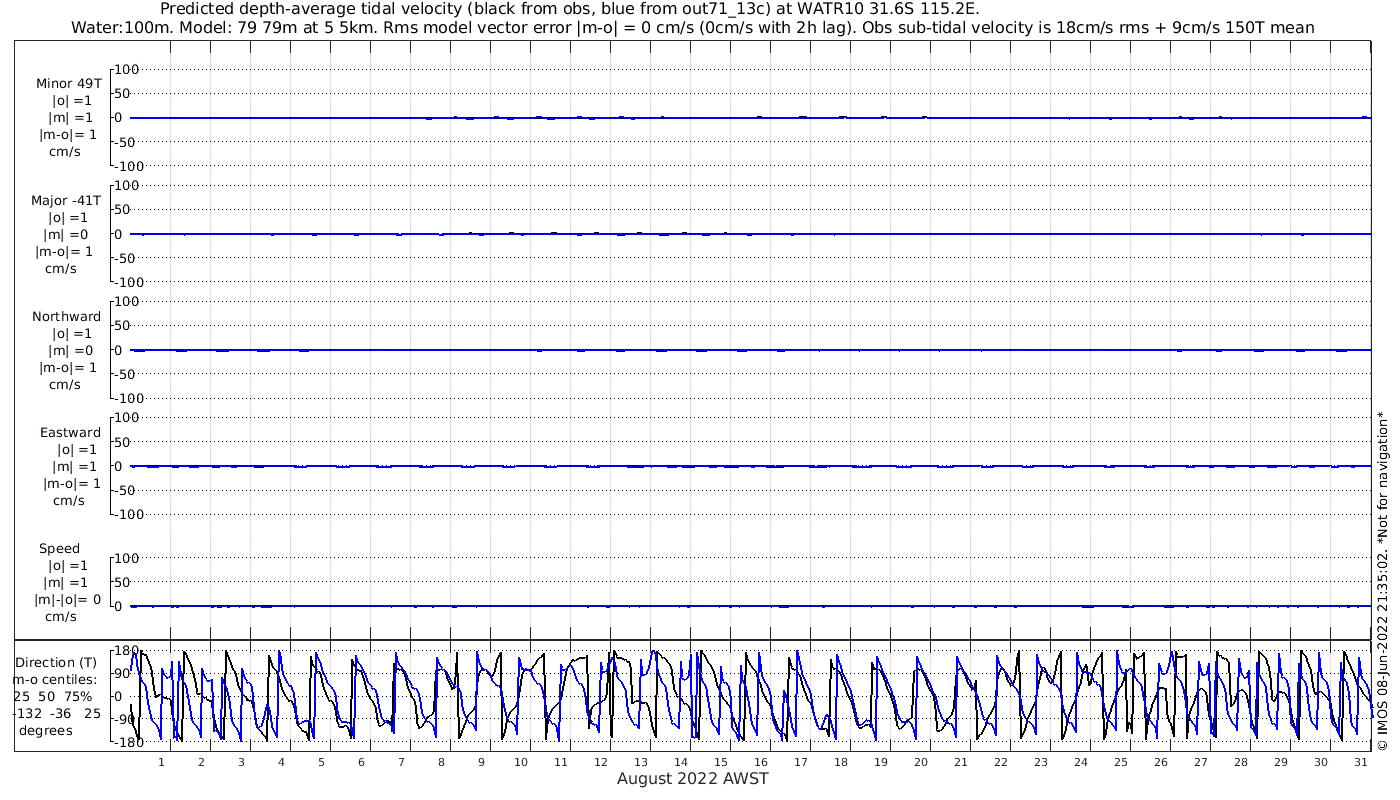Select '|m| =0' in the Northward panel
The width and height of the screenshot is (1400, 800).
point(70,350)
